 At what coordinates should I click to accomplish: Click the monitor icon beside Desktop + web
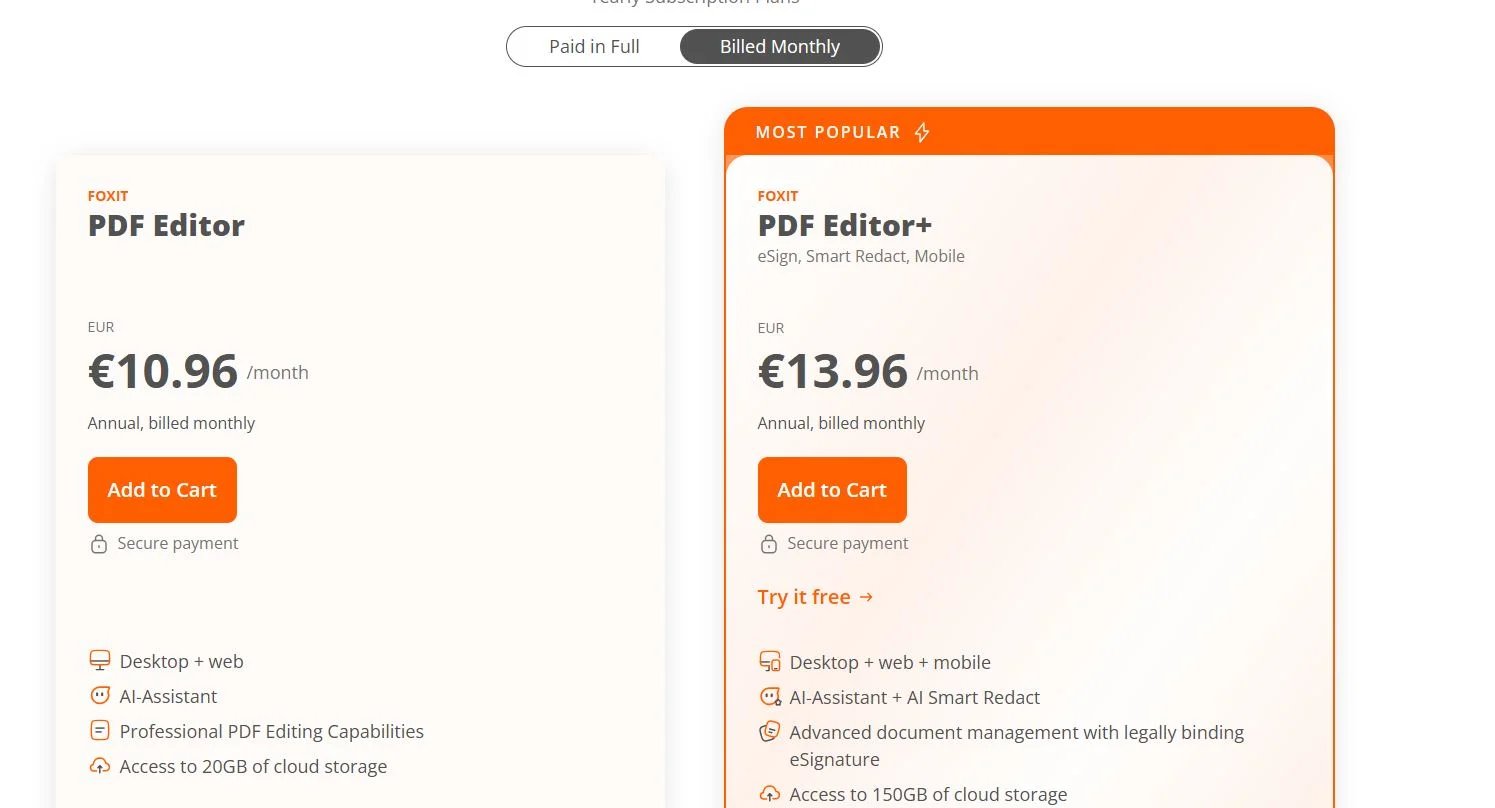[100, 661]
